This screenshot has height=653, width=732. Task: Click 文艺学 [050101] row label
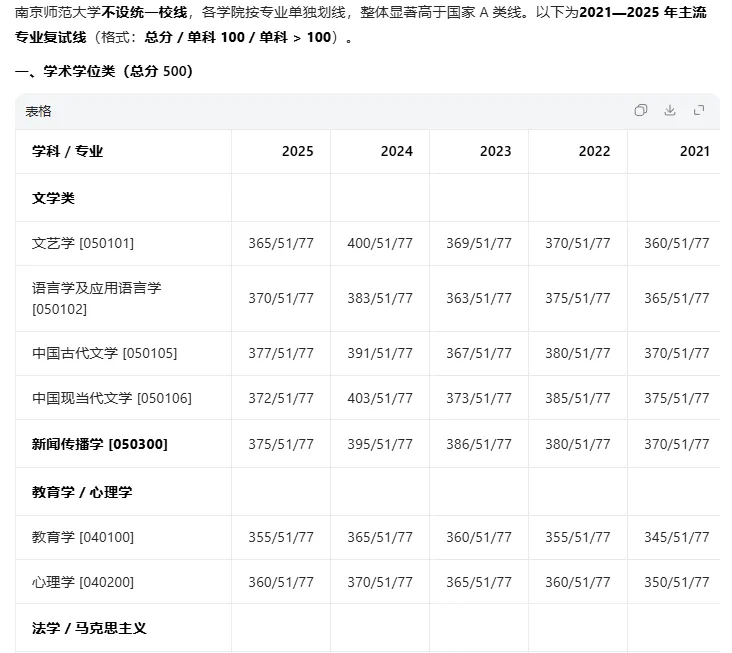tap(83, 243)
